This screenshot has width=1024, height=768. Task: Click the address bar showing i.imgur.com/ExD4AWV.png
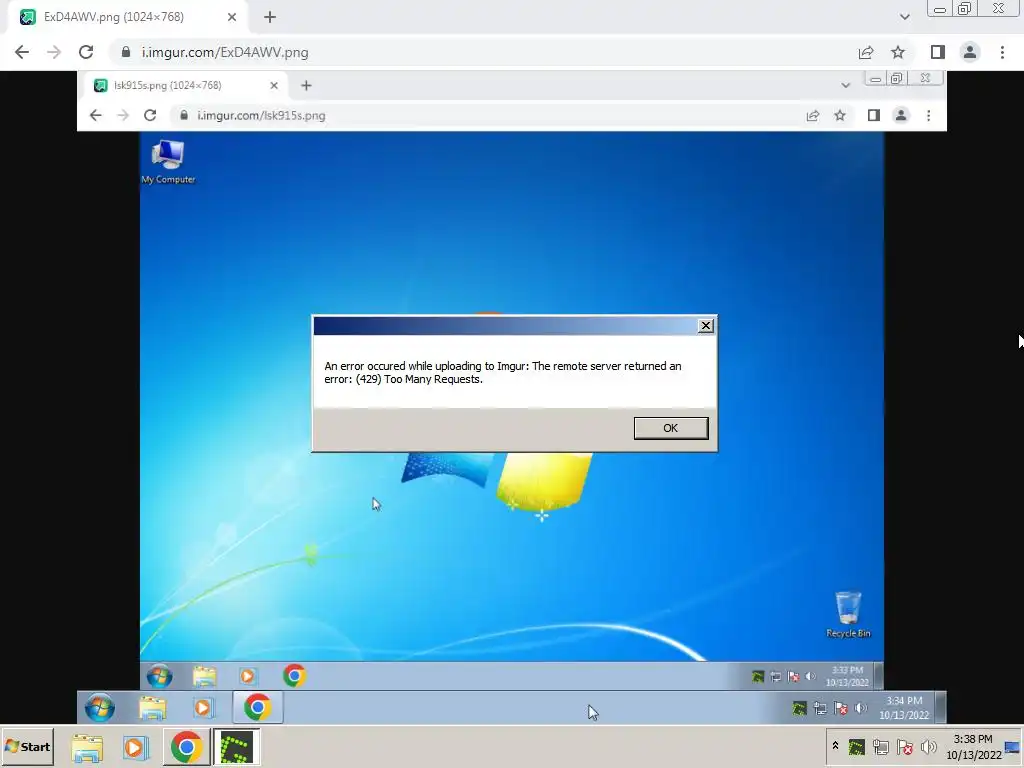coord(483,52)
